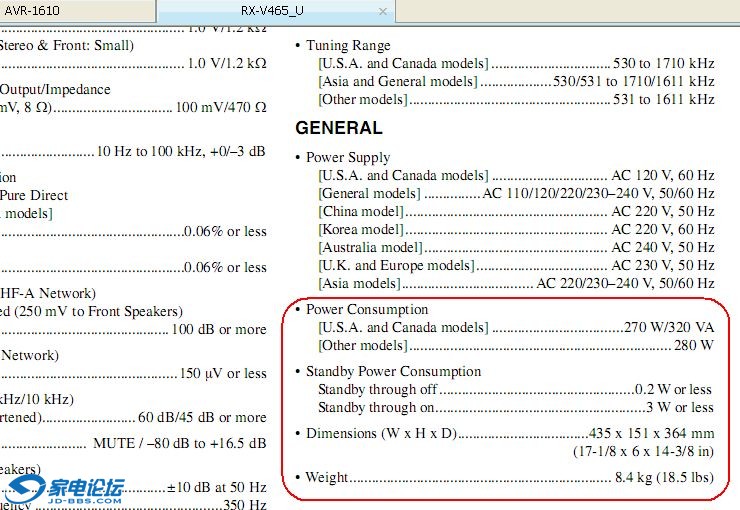Click the [U.K. and Europe models] label

pos(396,265)
